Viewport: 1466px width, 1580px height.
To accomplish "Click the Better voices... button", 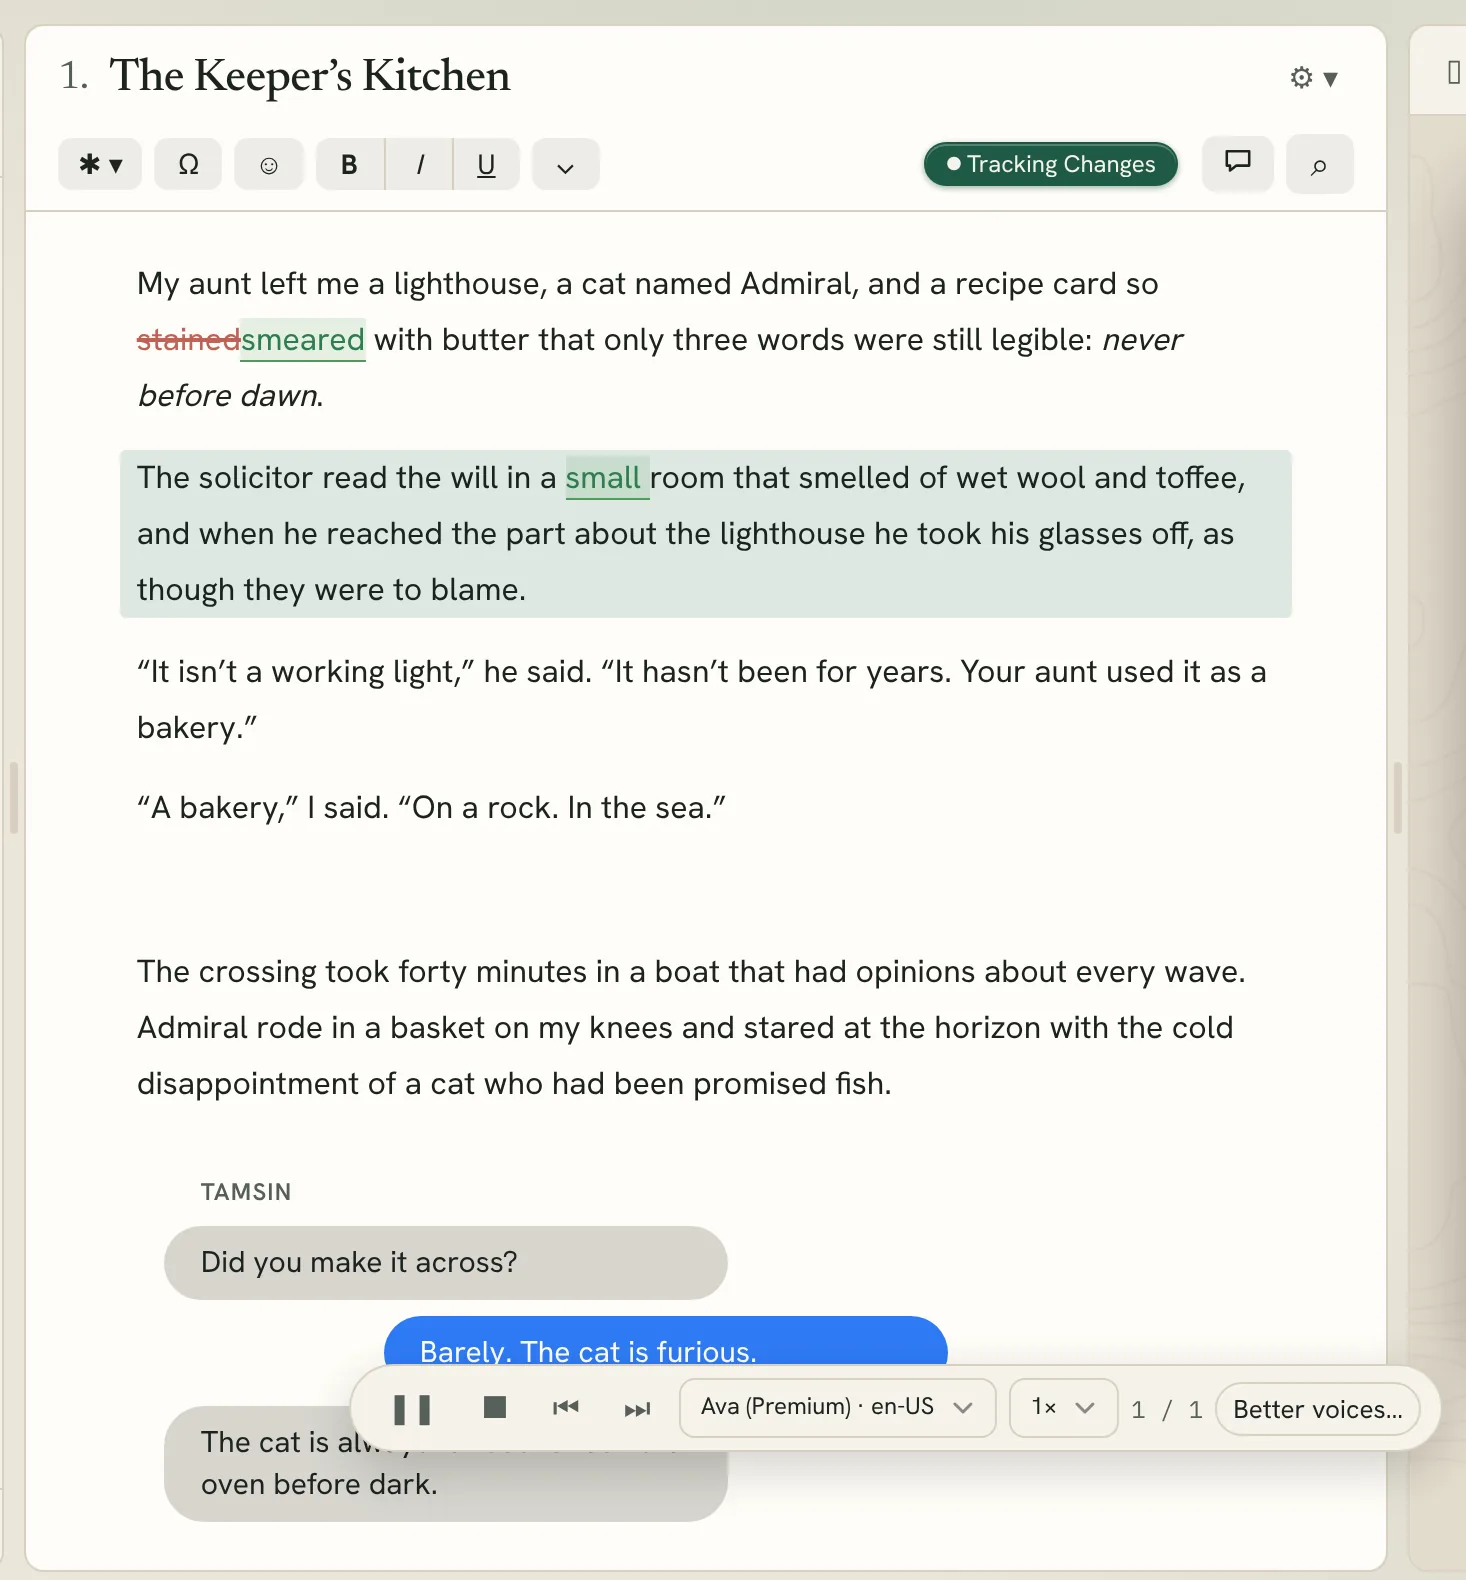I will click(x=1317, y=1409).
